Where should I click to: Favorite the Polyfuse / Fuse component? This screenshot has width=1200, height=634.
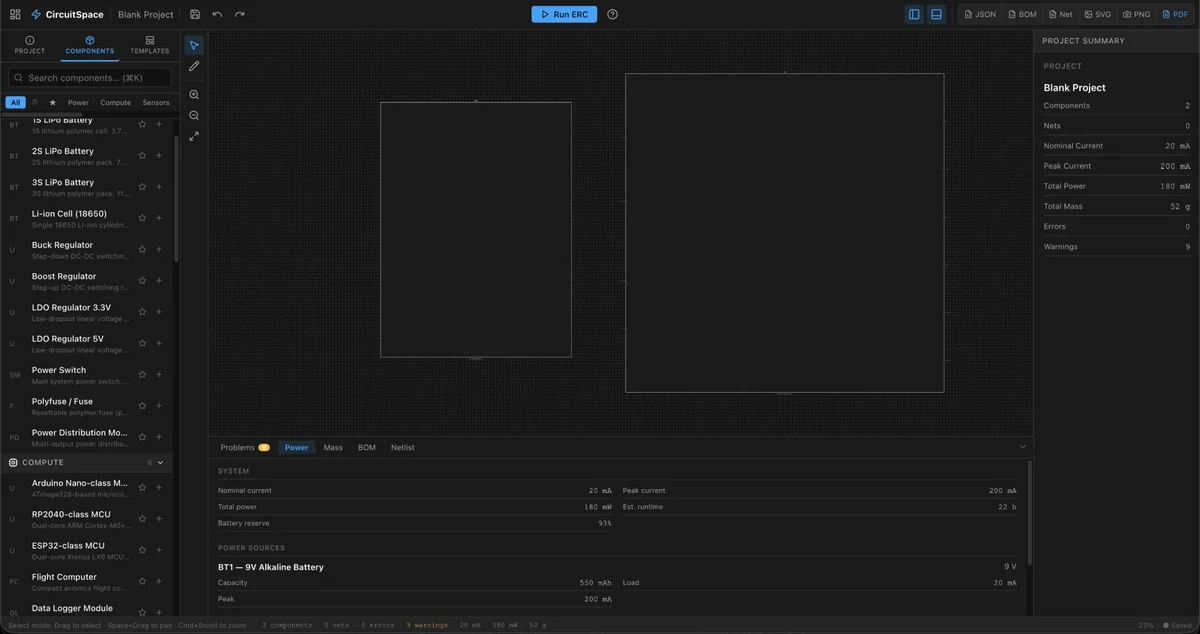point(142,406)
